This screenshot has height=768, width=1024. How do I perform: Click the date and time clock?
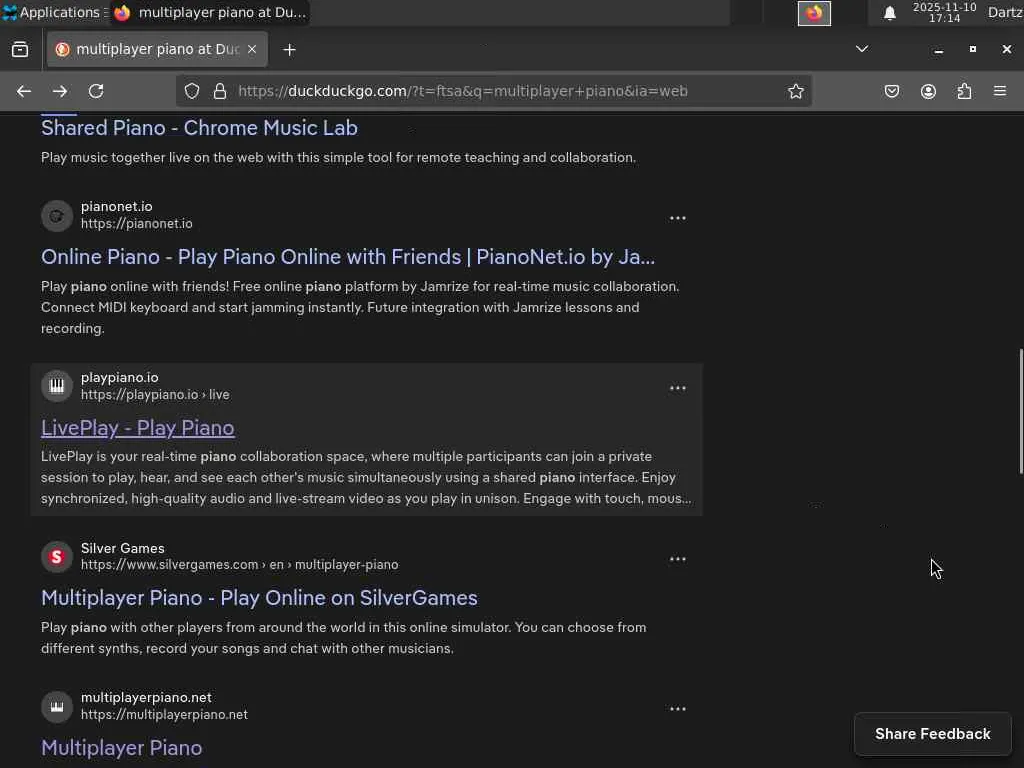pyautogui.click(x=944, y=12)
